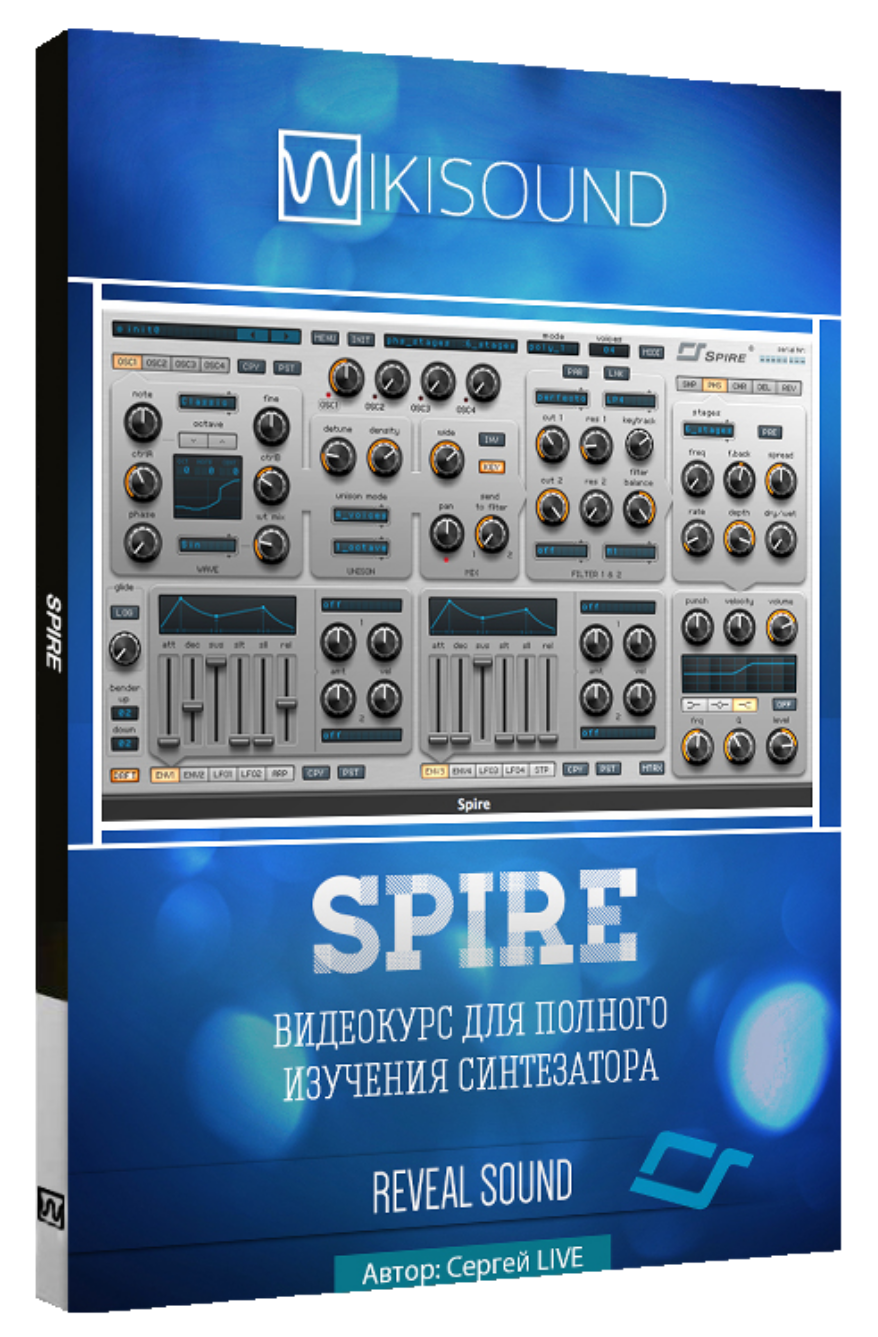Toggle the KEY button in Mix section

tap(491, 466)
